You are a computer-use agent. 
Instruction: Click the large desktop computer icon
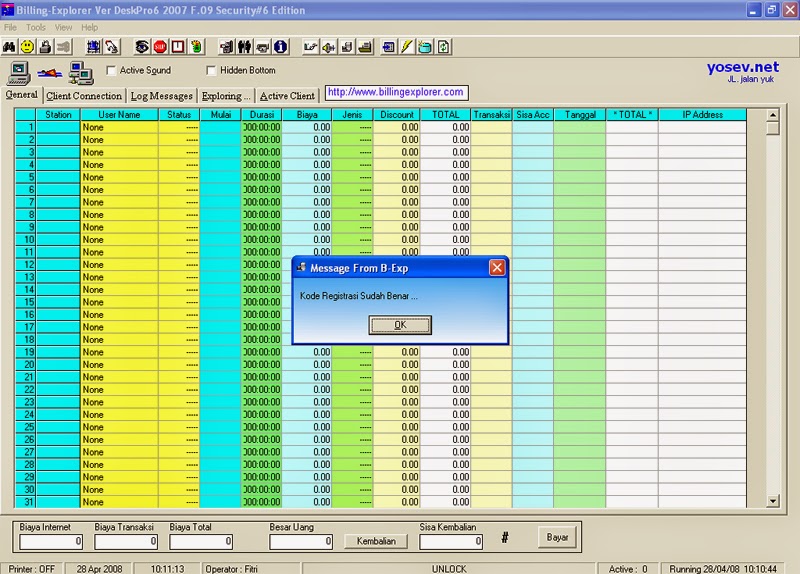tap(19, 73)
